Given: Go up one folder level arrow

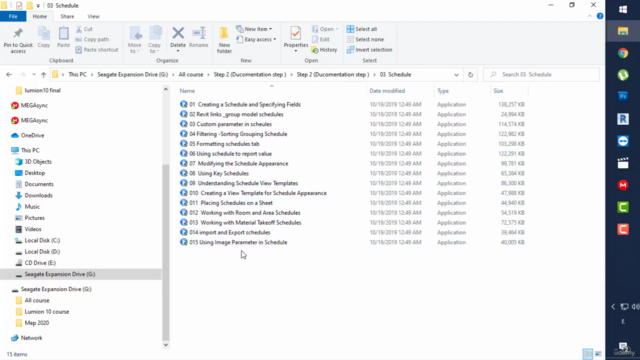Looking at the screenshot, I should (43, 75).
